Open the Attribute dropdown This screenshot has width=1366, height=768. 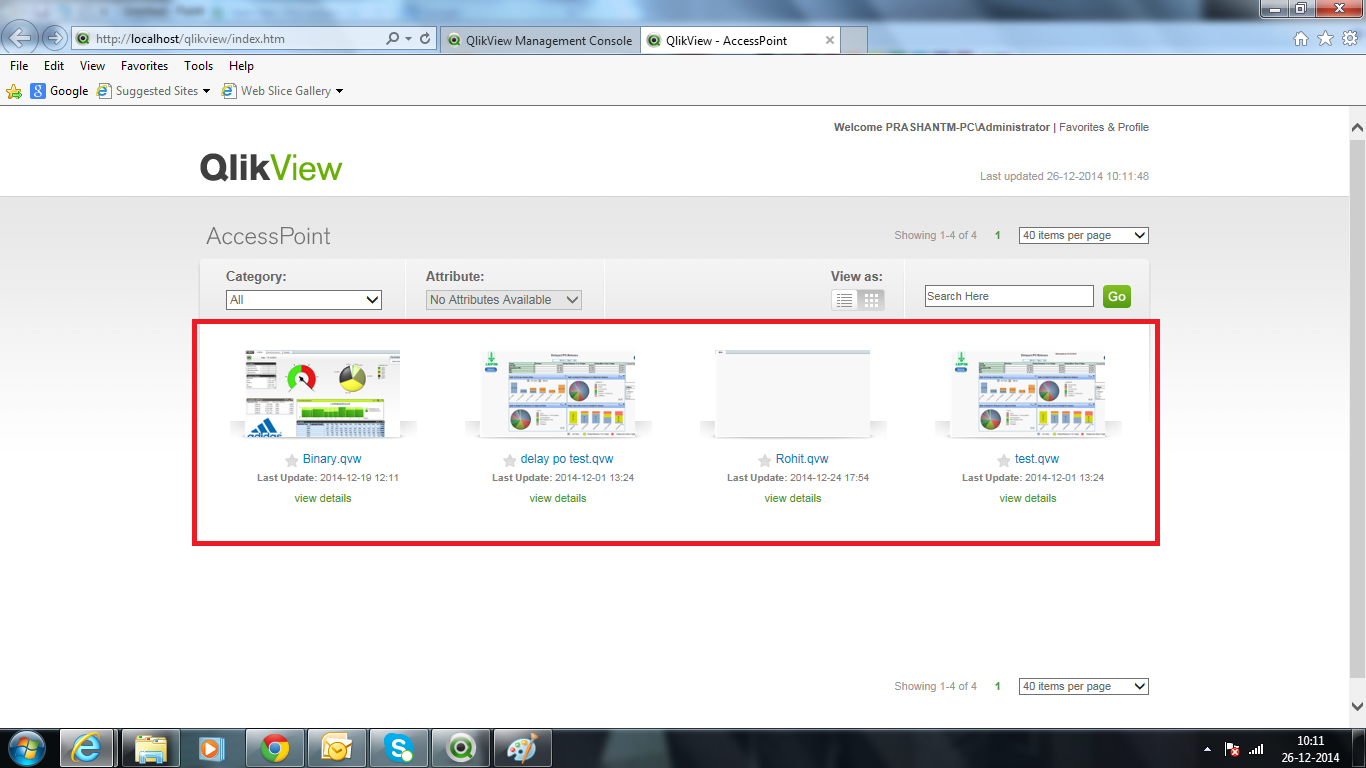pos(504,299)
